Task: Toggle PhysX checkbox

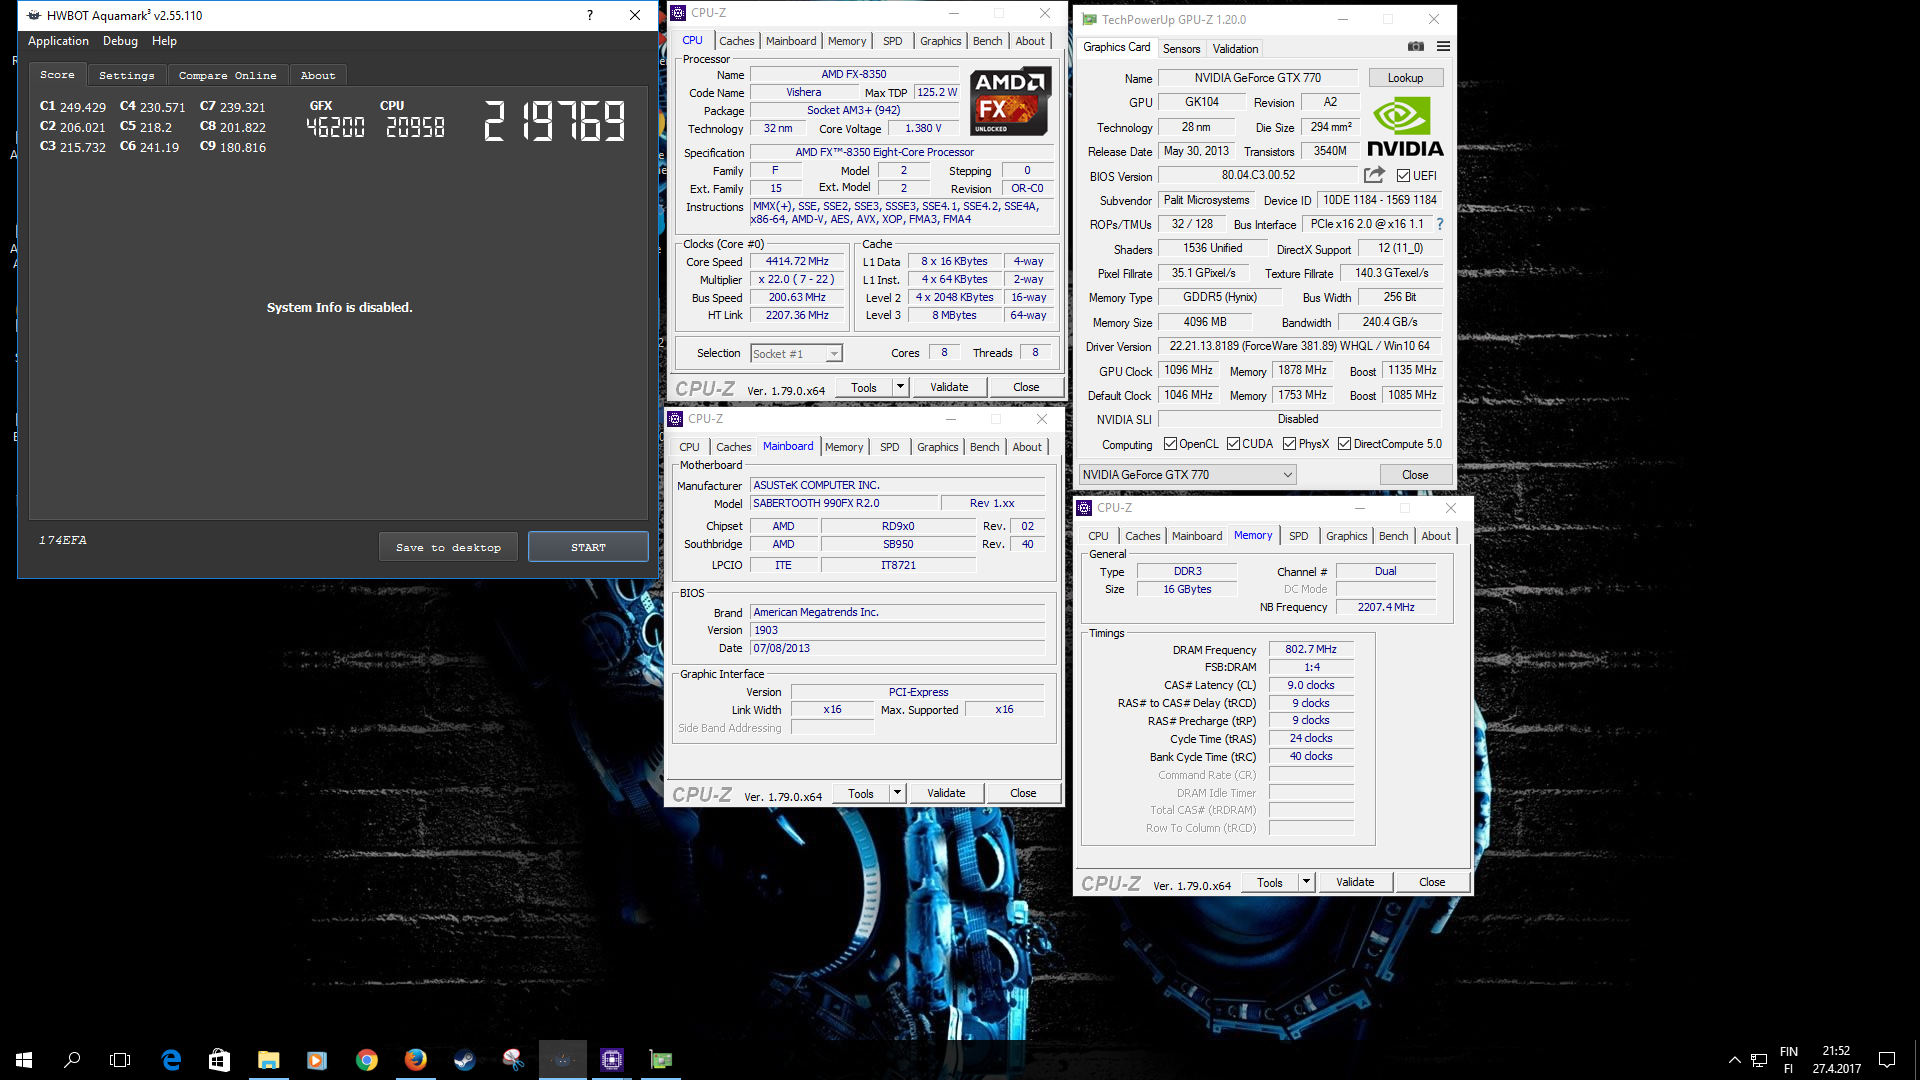Action: pos(1289,444)
